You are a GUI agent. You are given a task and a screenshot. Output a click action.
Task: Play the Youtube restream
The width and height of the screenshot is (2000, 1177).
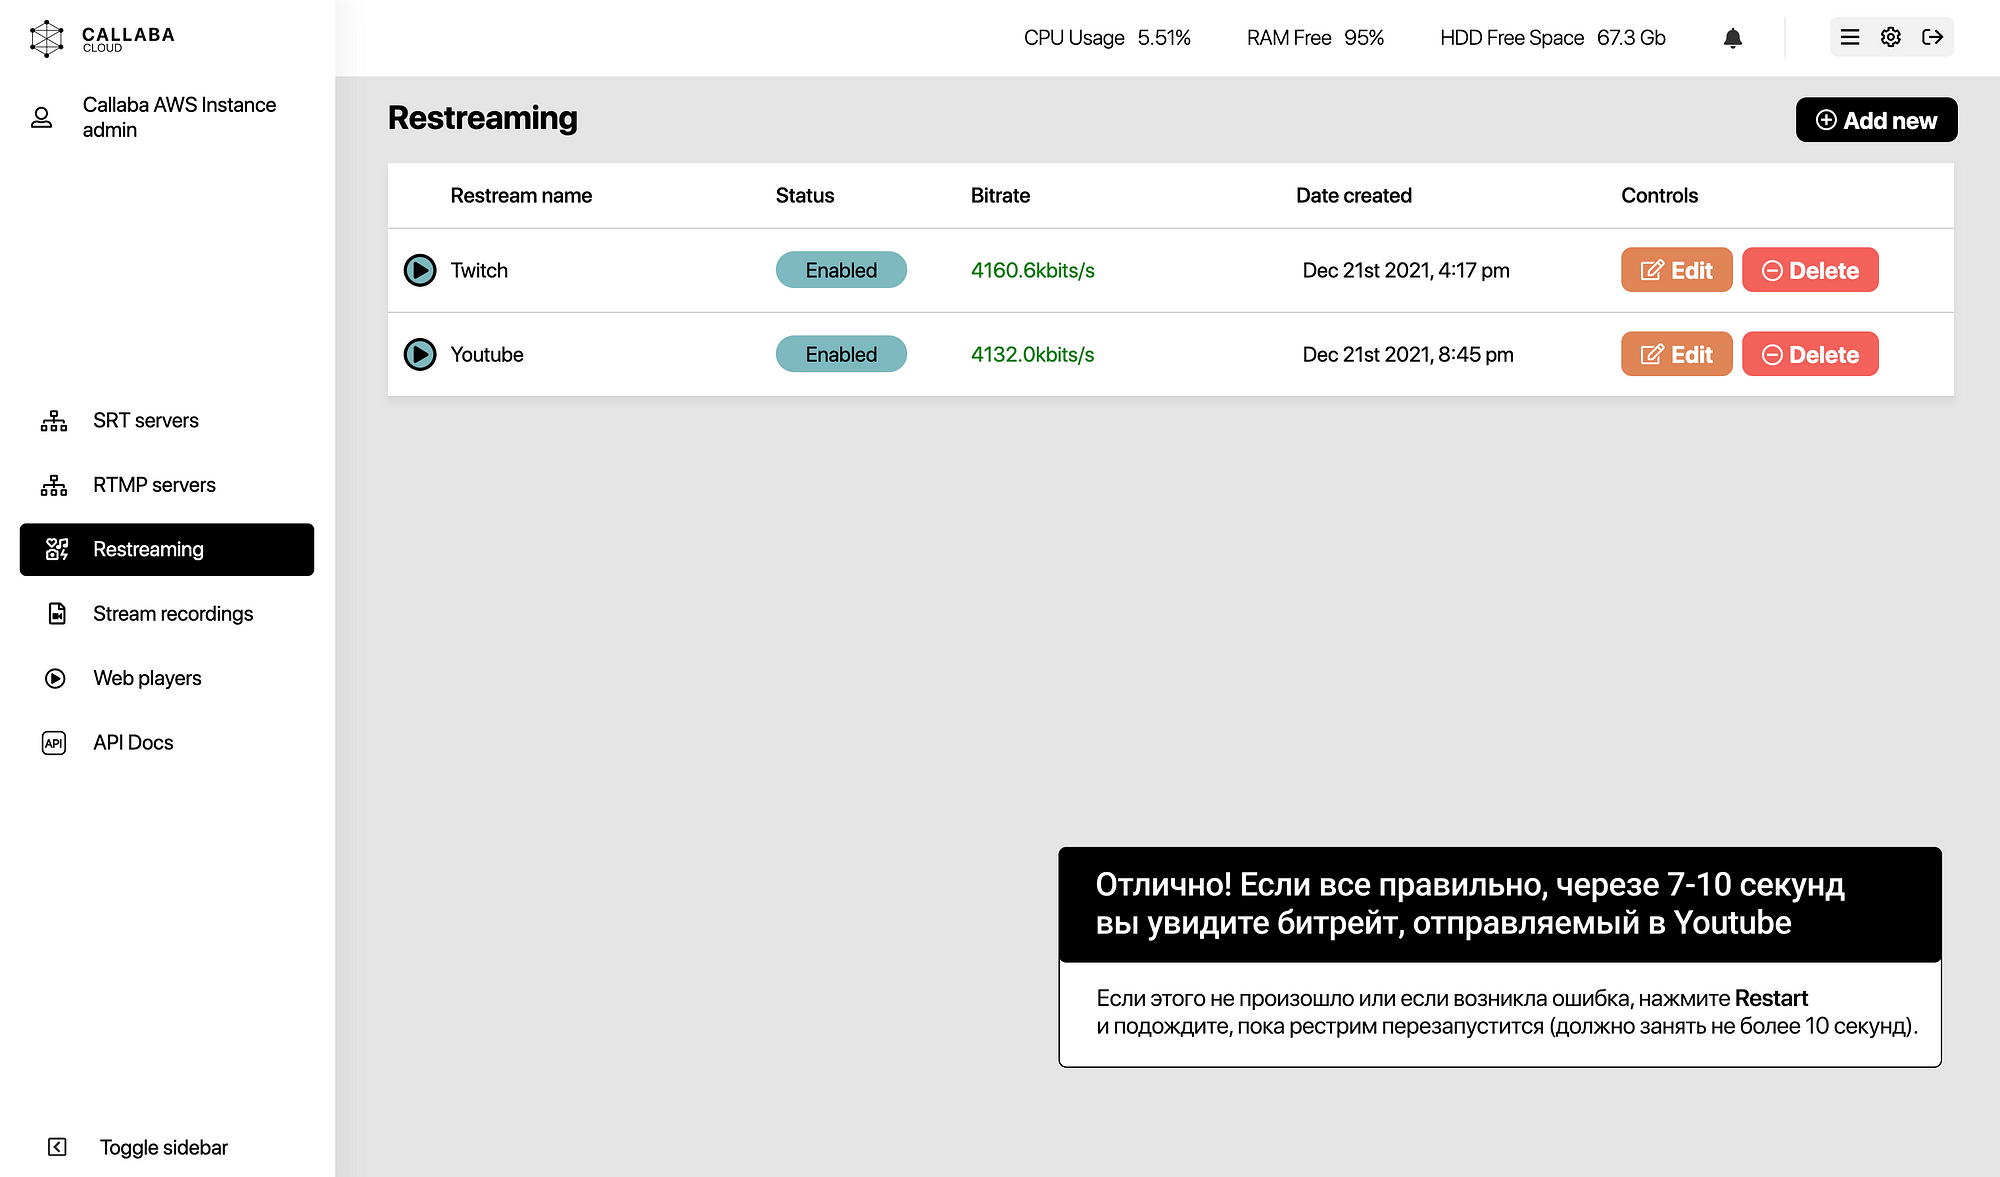(420, 354)
